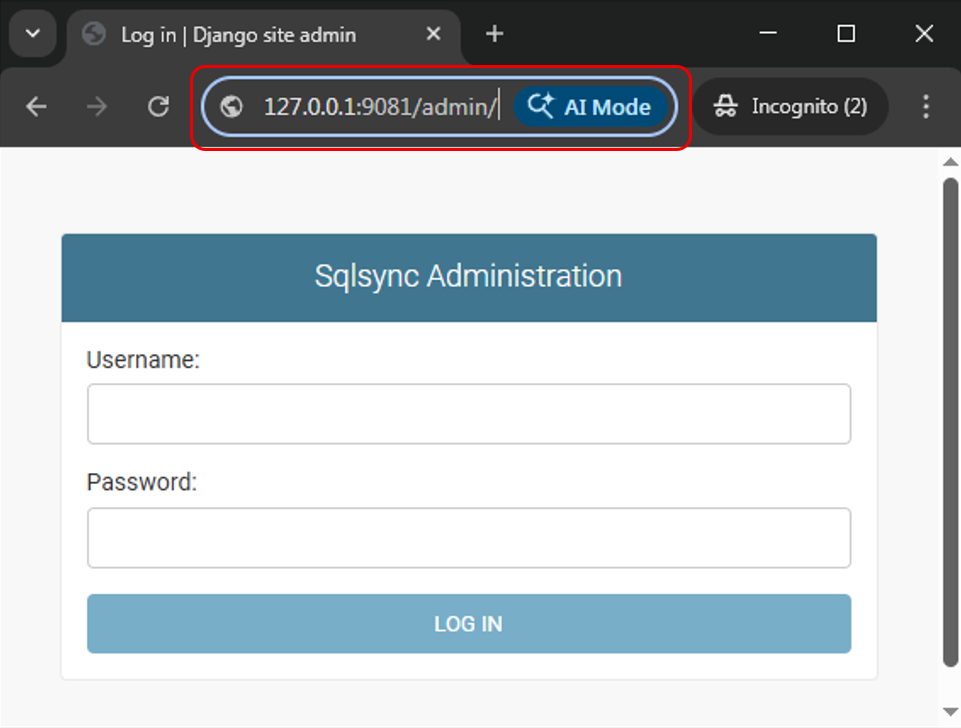Click the scrollbar up arrow
Viewport: 961px width, 728px height.
949,161
